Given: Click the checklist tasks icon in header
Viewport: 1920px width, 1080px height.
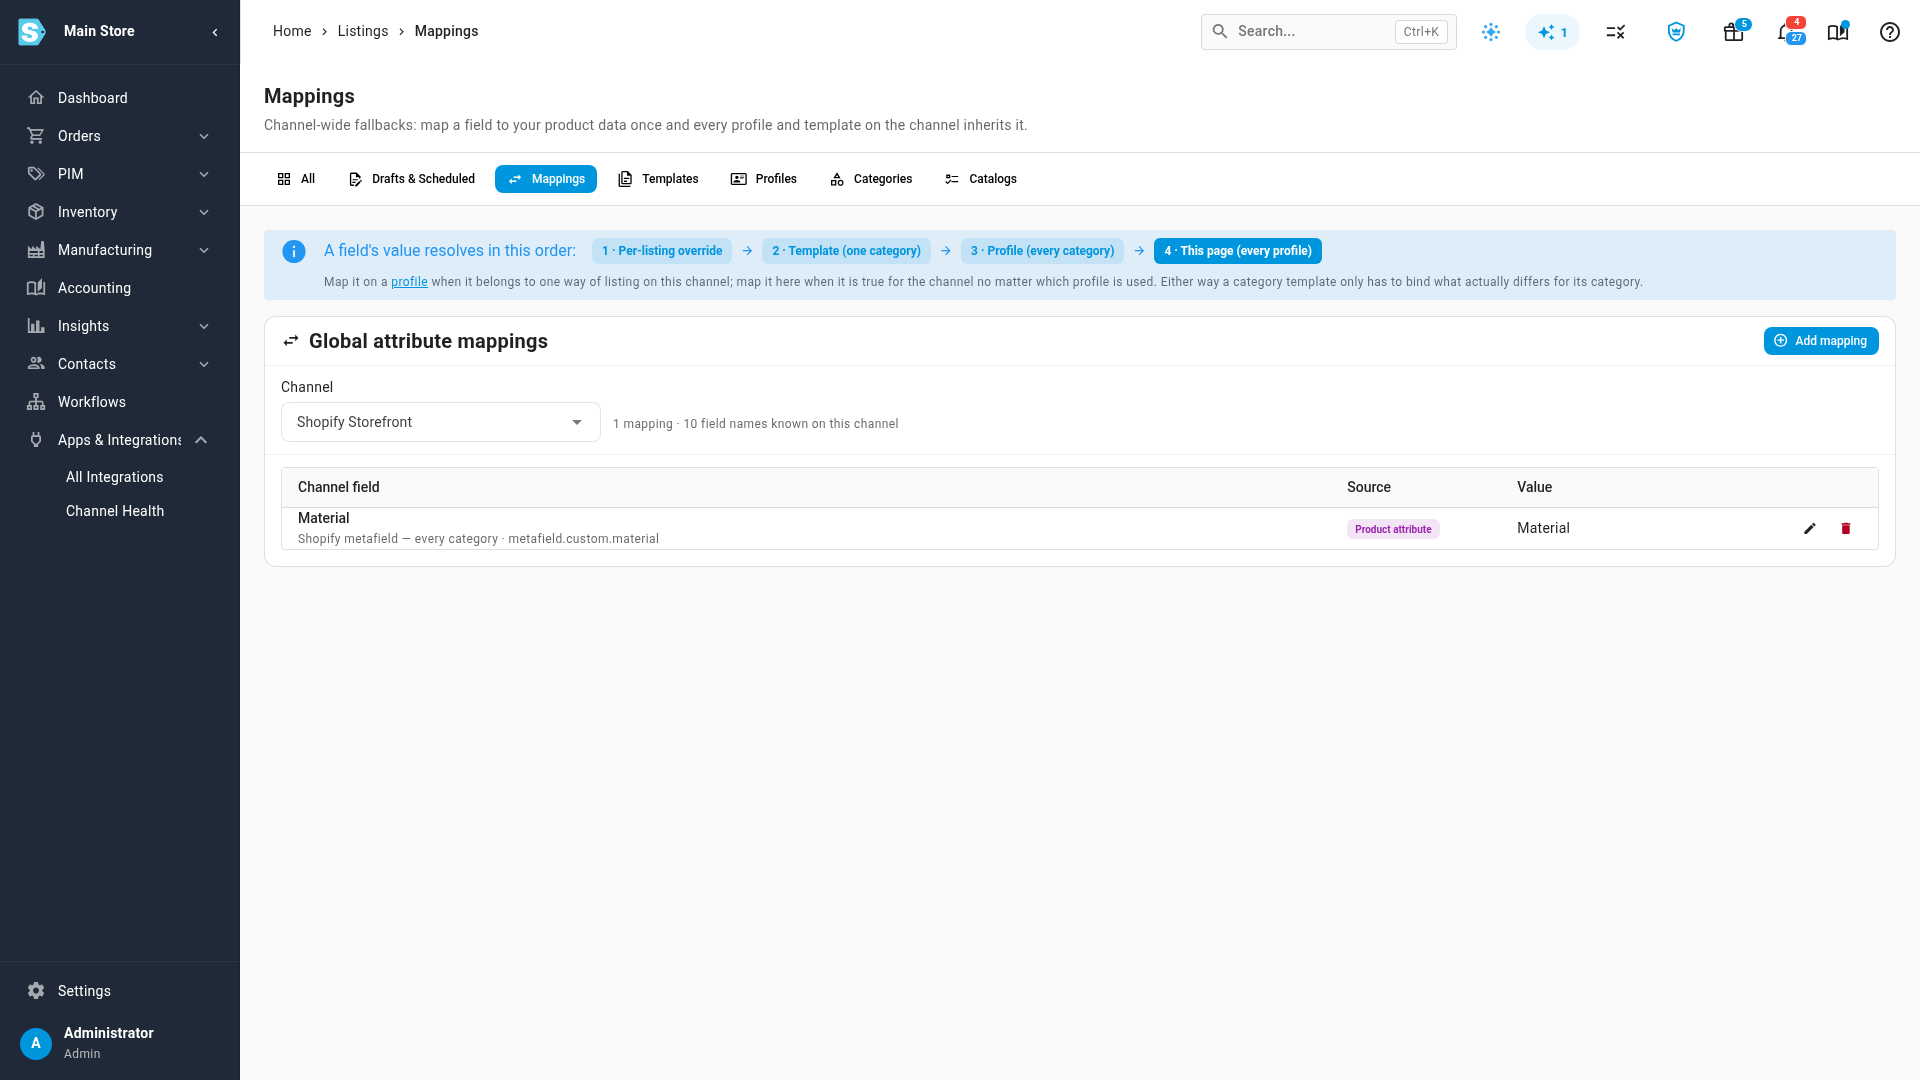Looking at the screenshot, I should click(x=1615, y=32).
